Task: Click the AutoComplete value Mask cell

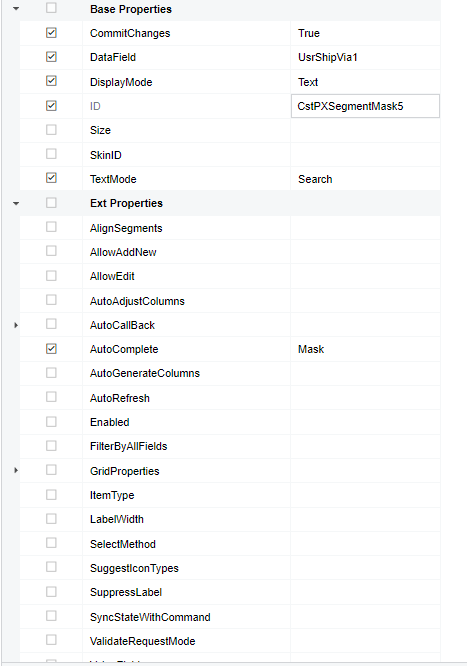Action: point(365,349)
